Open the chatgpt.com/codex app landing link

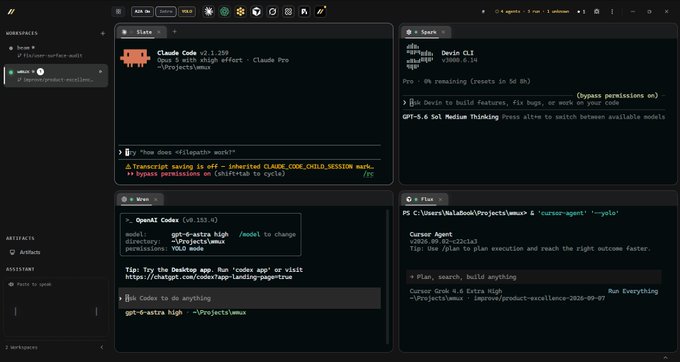pyautogui.click(x=209, y=277)
